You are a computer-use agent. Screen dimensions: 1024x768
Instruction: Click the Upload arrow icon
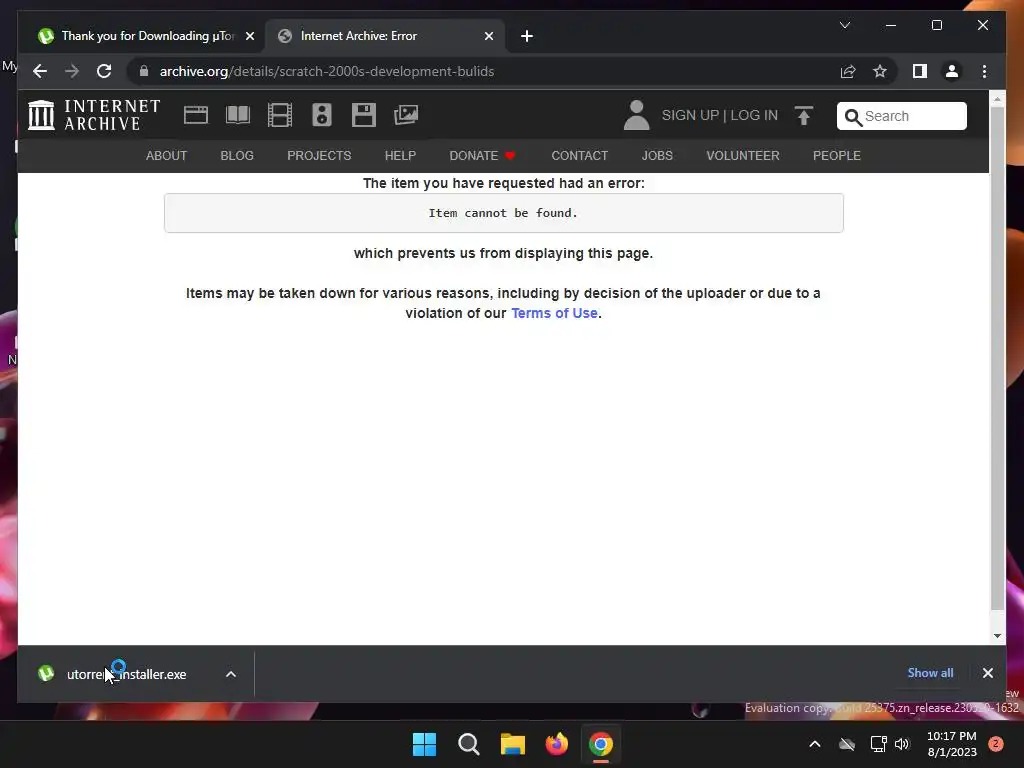pos(804,116)
